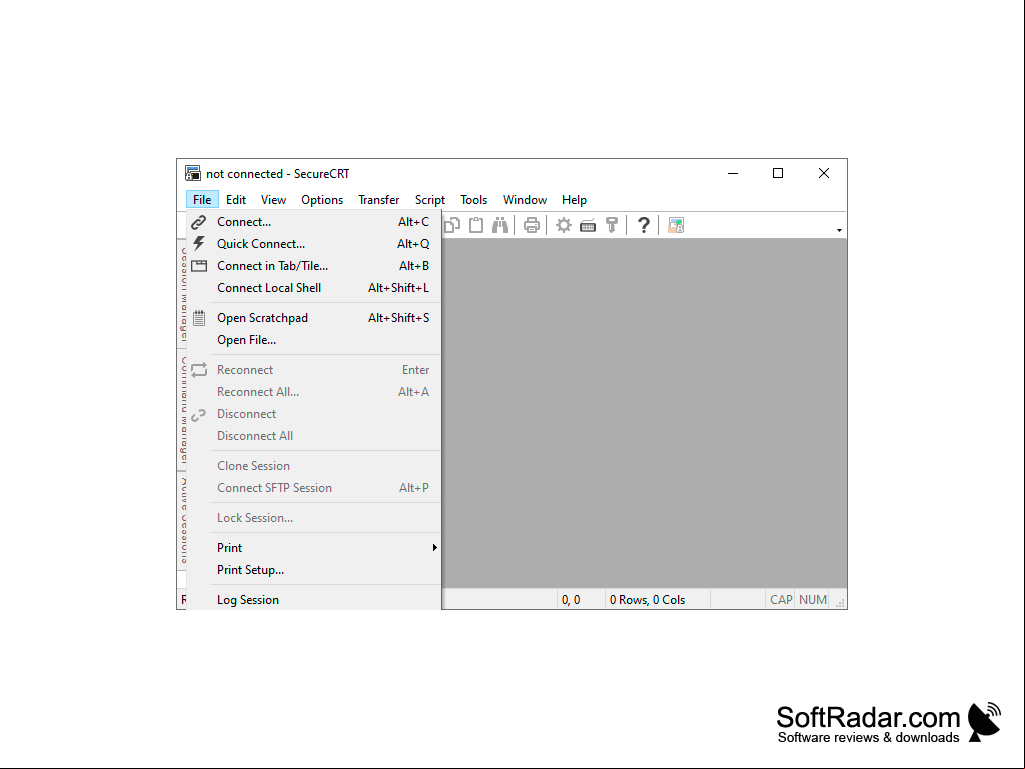
Task: Maximize the SecureCRT window
Action: (x=778, y=173)
